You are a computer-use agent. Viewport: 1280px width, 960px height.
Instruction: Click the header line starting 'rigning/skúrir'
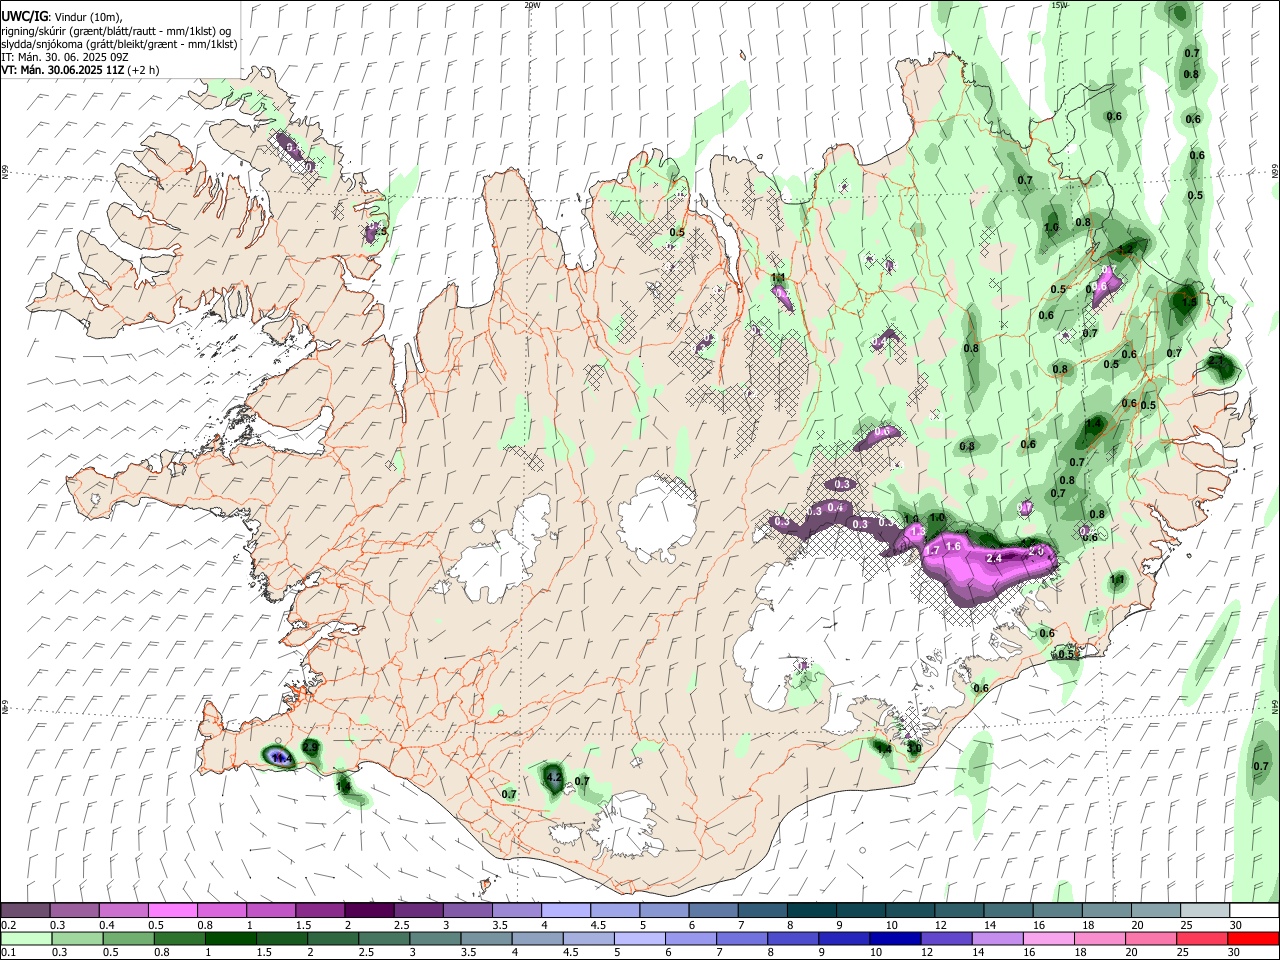coord(115,31)
